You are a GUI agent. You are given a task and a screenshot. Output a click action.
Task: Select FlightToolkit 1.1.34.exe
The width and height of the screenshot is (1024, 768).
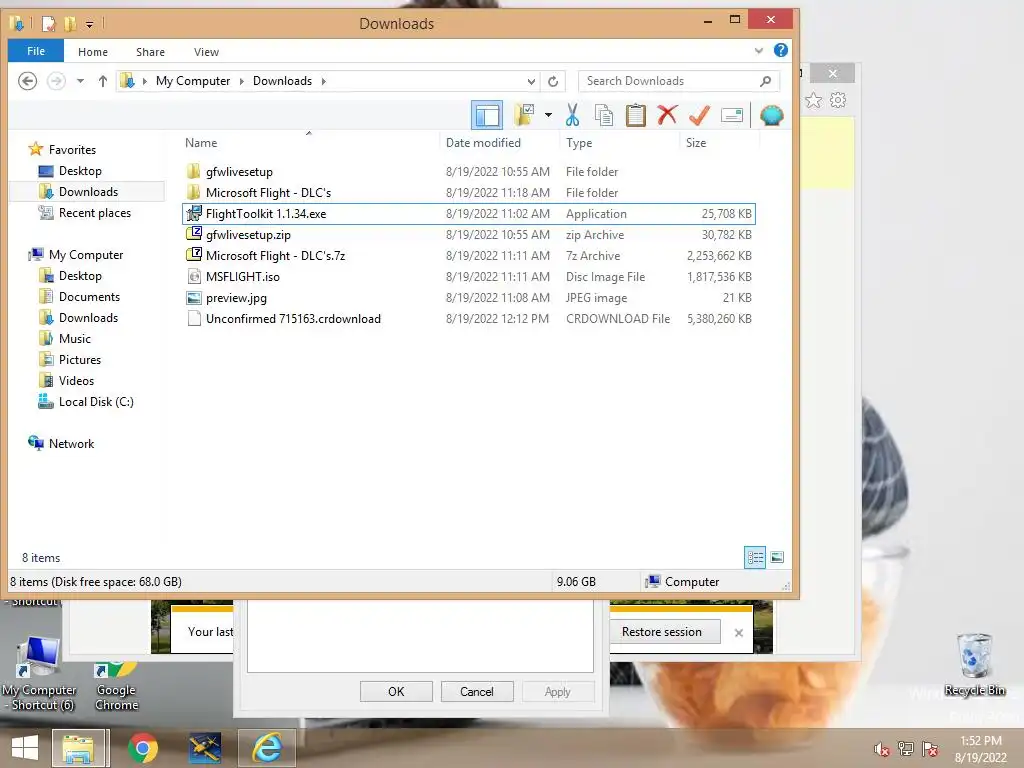(x=468, y=214)
